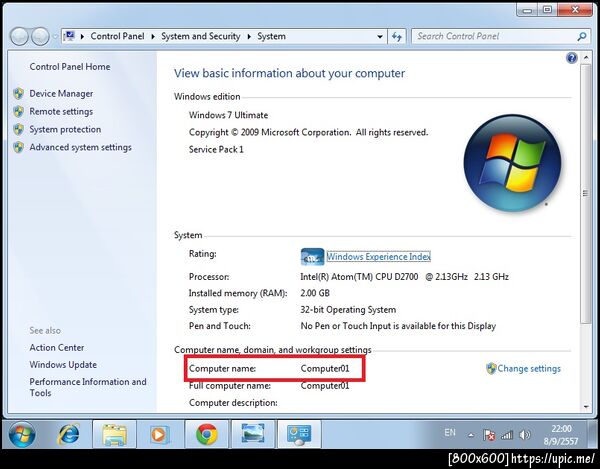
Task: Open System protection link
Action: tap(65, 129)
